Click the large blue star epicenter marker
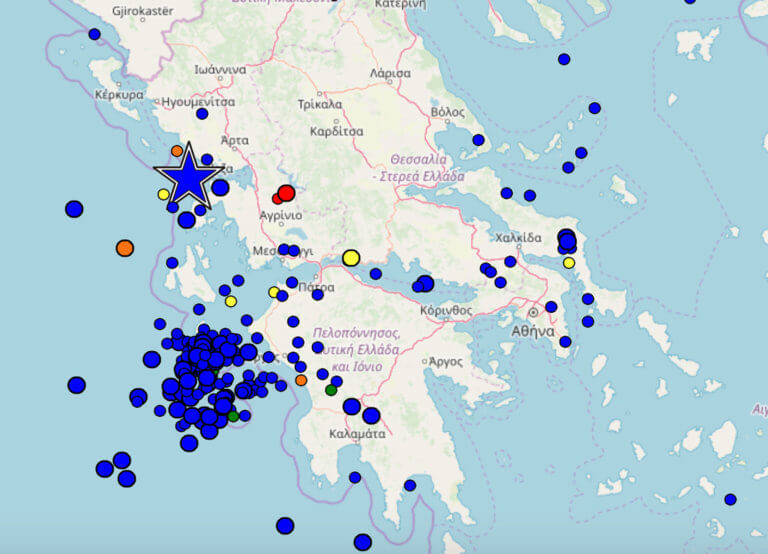768x554 pixels. (188, 177)
